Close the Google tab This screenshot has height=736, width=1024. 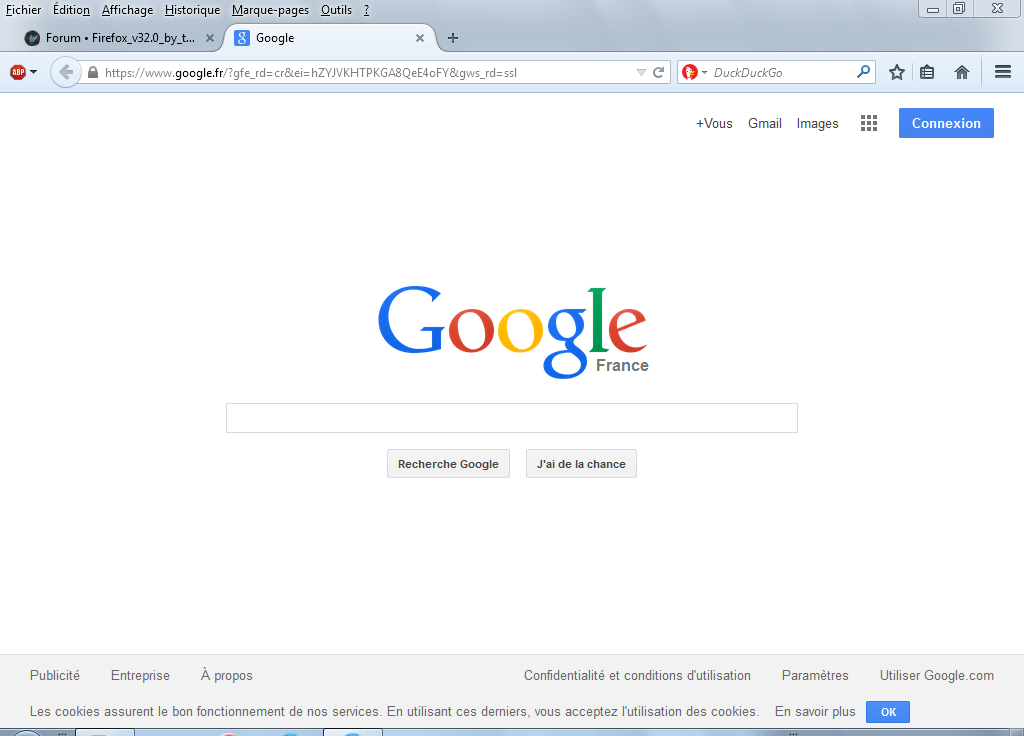pos(420,38)
